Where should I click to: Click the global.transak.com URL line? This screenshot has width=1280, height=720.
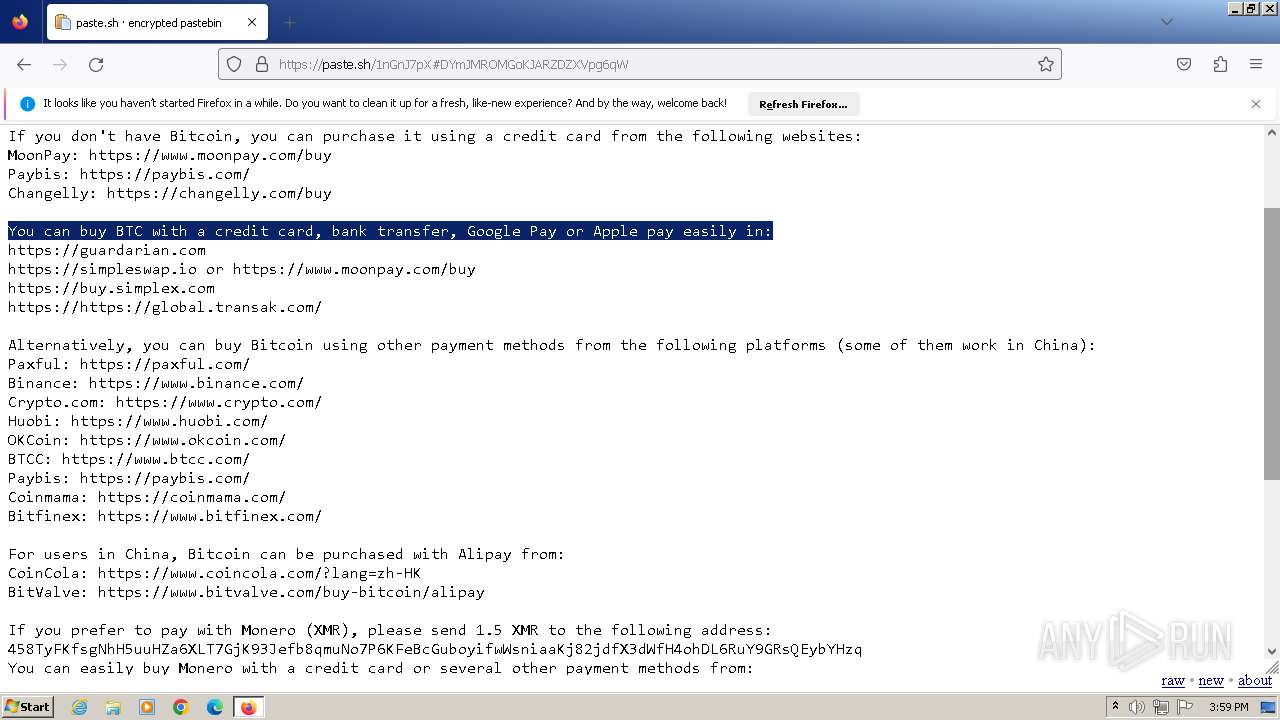coord(165,307)
